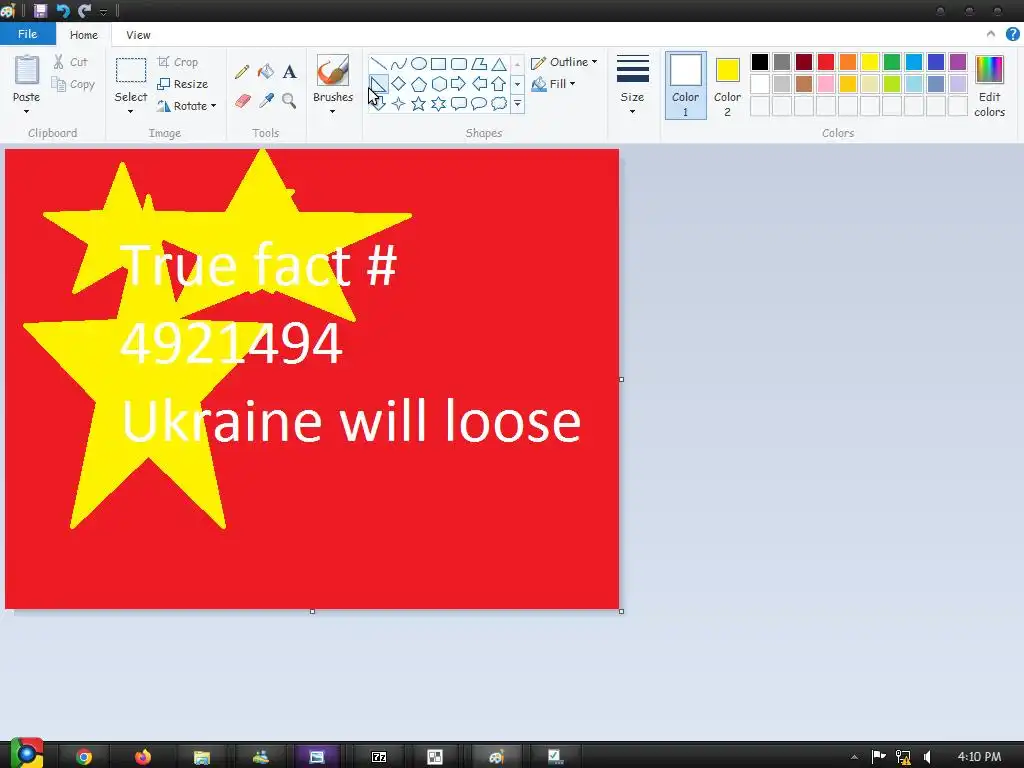Image resolution: width=1024 pixels, height=768 pixels.
Task: Select the Pencil tool
Action: coord(242,71)
